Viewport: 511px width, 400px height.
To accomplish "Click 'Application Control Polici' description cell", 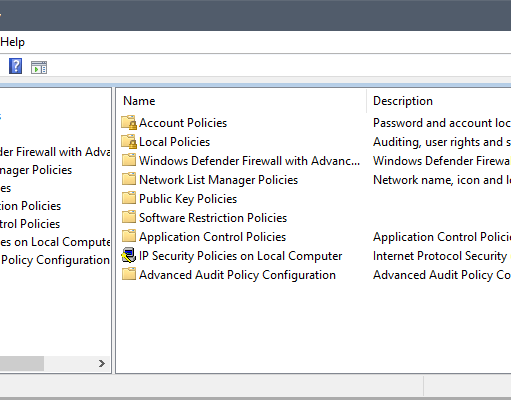I will click(x=442, y=237).
